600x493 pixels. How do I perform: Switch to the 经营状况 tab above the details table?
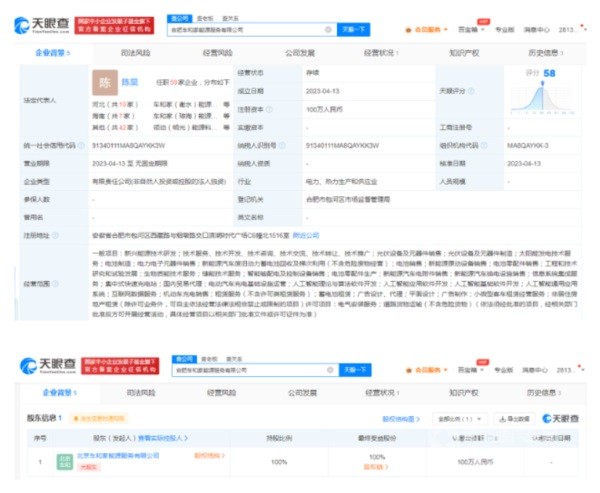click(381, 53)
